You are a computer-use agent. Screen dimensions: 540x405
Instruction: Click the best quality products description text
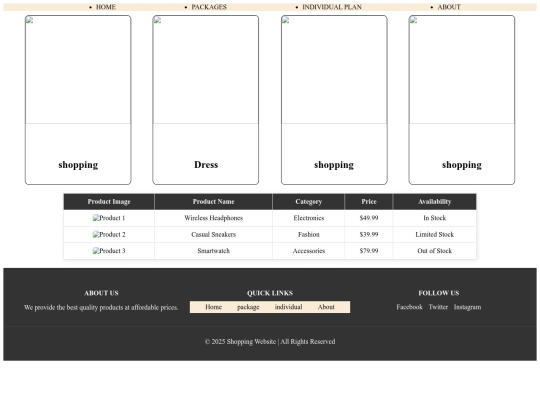(101, 308)
